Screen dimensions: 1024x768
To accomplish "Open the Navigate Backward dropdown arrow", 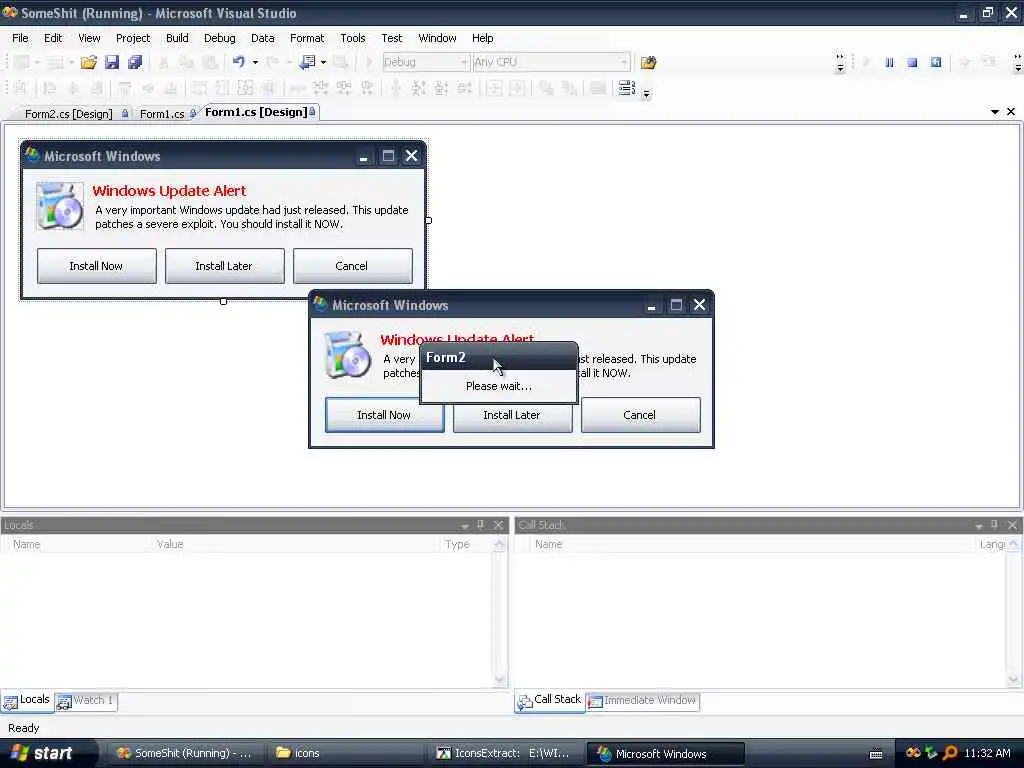I will (323, 62).
